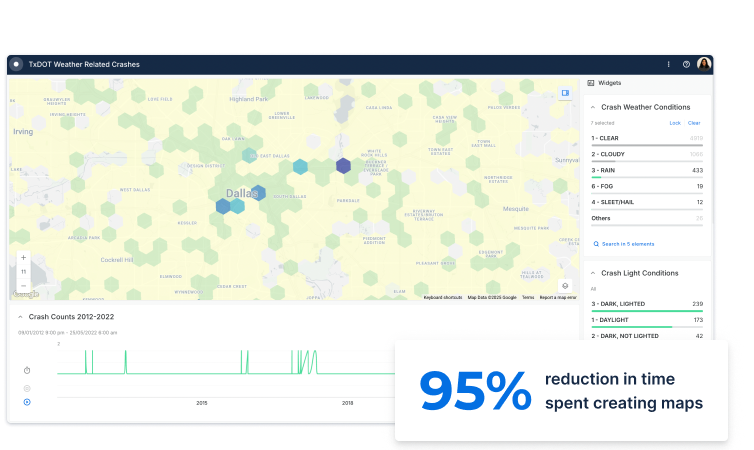The image size is (754, 450).
Task: Click Search in 5 elements link
Action: pos(623,244)
